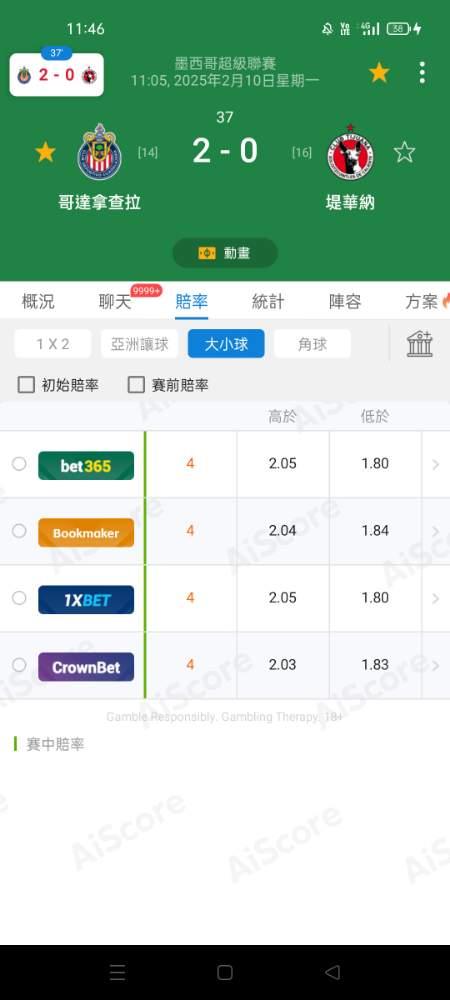Tap the Android recent apps menu button

click(117, 972)
